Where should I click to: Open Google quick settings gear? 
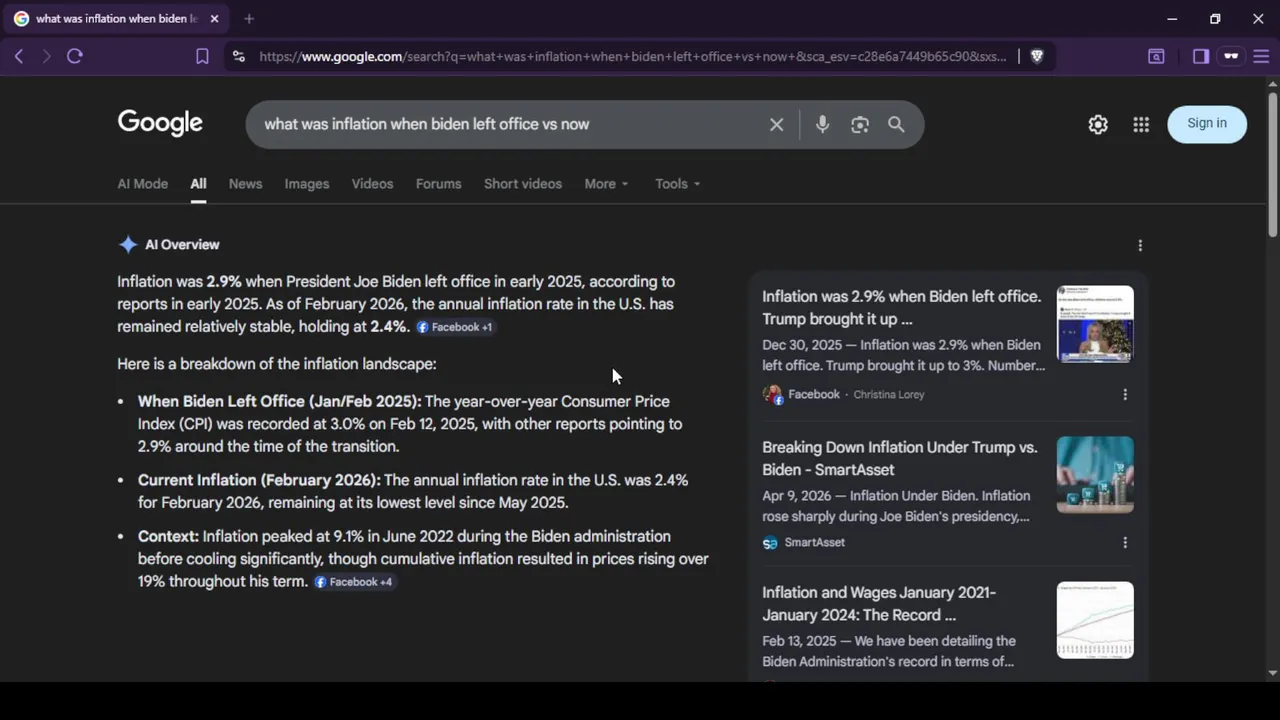click(1098, 124)
